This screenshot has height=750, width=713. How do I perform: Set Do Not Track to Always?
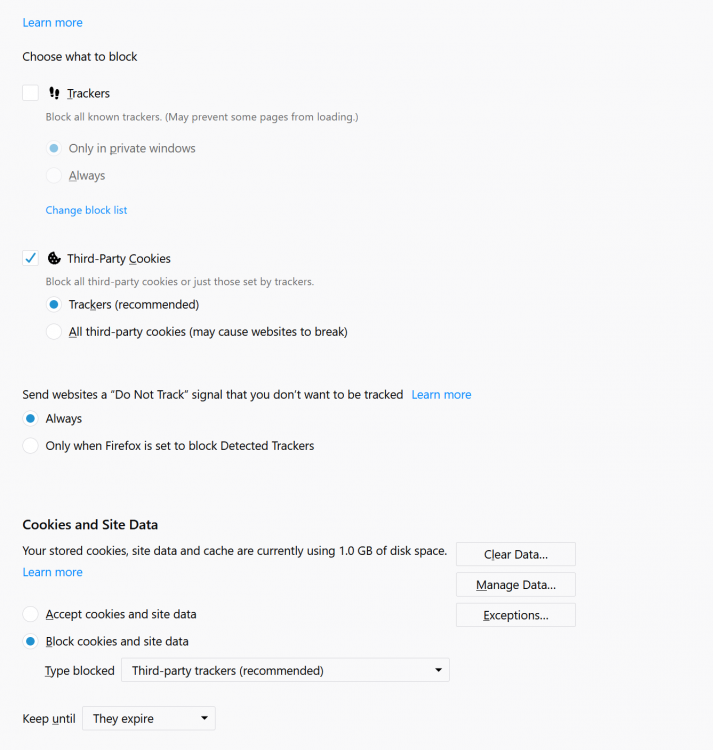tap(31, 419)
